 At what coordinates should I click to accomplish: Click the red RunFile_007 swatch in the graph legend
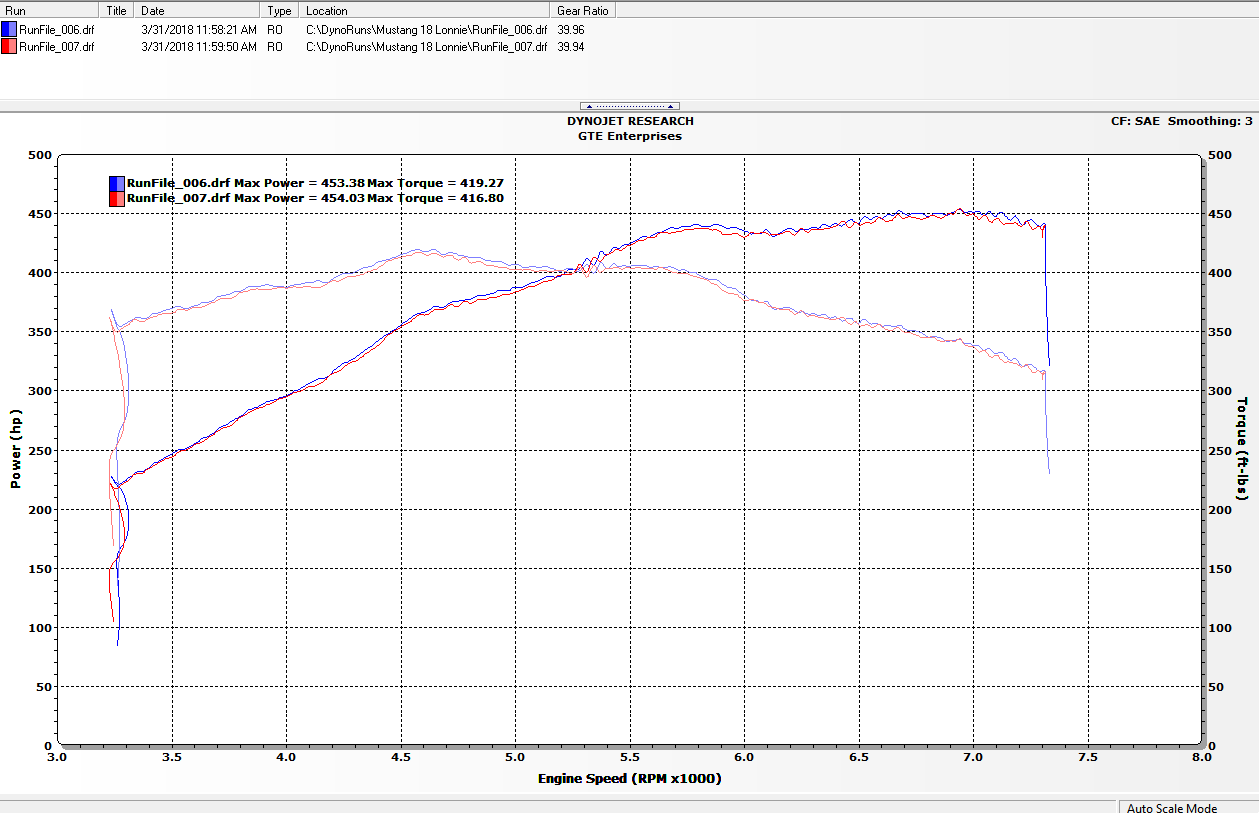[x=117, y=198]
